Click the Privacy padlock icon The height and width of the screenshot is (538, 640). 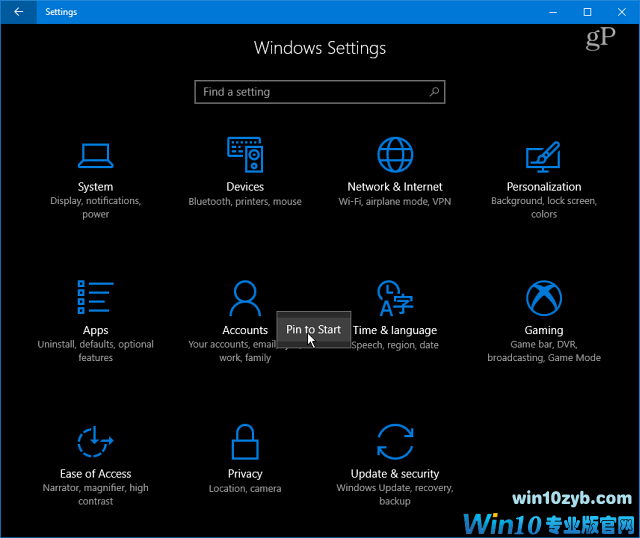245,442
